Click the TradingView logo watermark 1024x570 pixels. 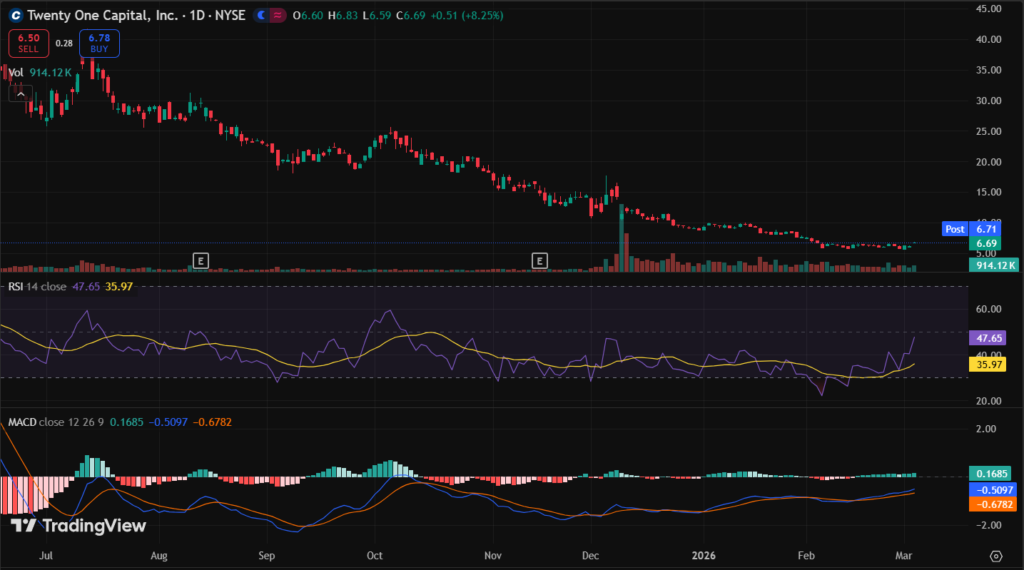79,525
